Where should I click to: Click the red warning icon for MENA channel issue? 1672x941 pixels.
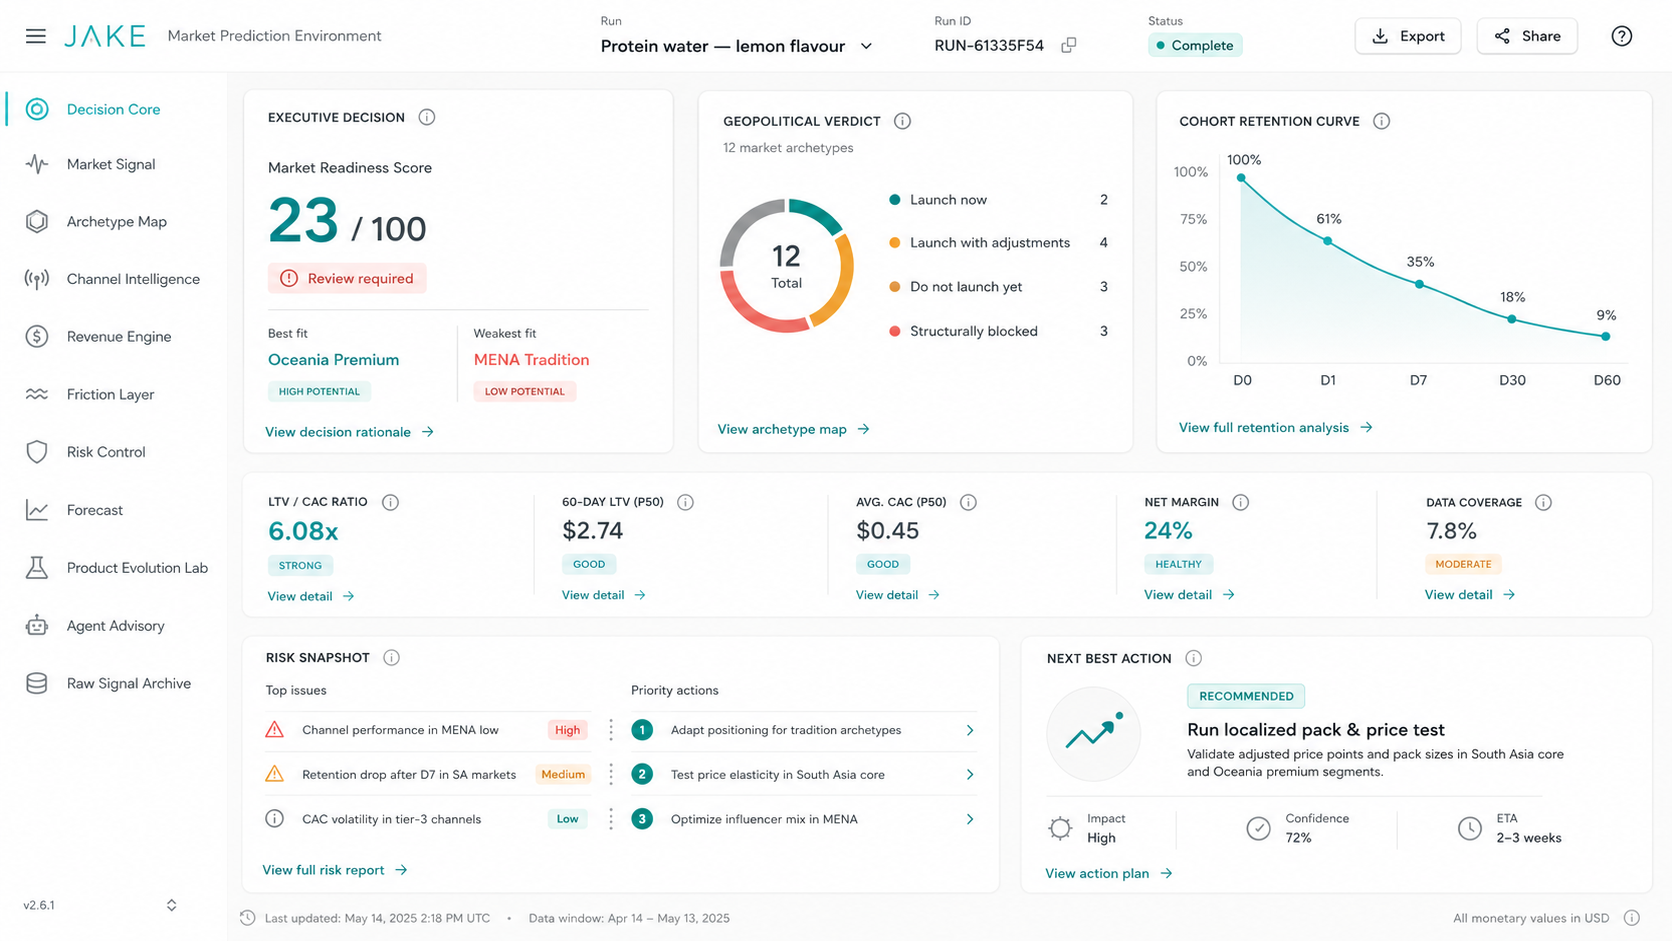pos(274,730)
